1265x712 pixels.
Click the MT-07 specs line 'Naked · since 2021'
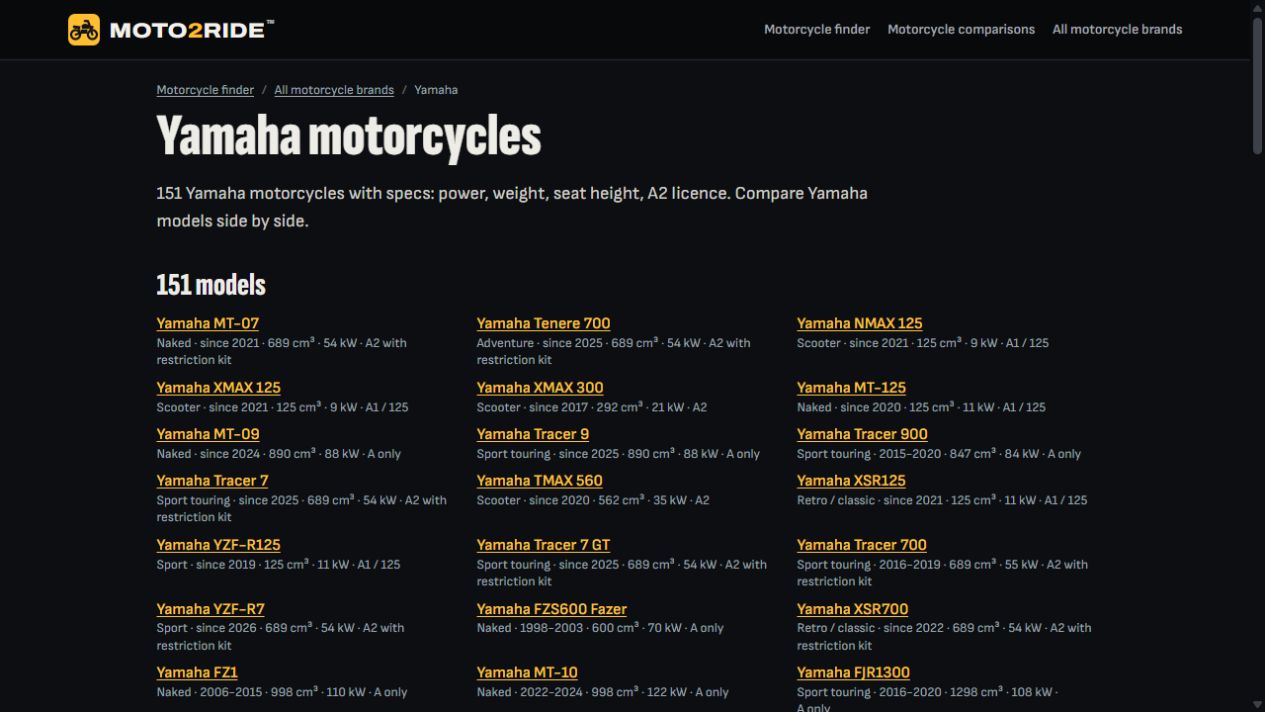[208, 343]
